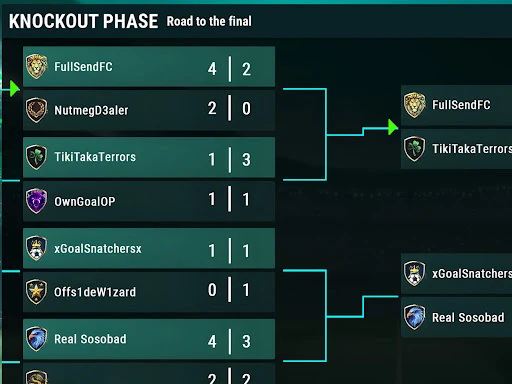512x384 pixels.
Task: Open the xGoalSnatchersx semifinal entry
Action: (456, 273)
